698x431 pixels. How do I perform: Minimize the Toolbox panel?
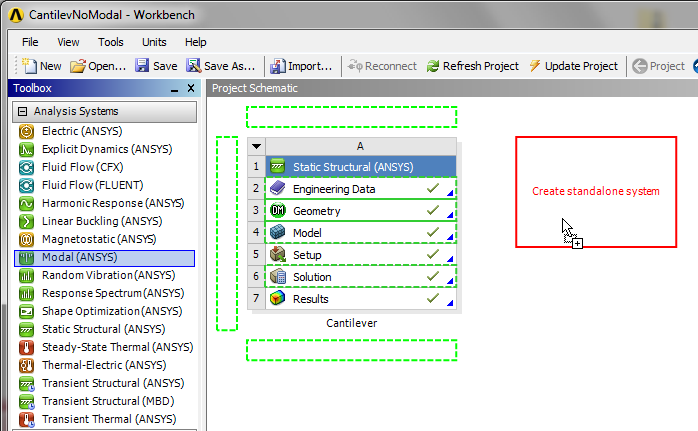(174, 89)
